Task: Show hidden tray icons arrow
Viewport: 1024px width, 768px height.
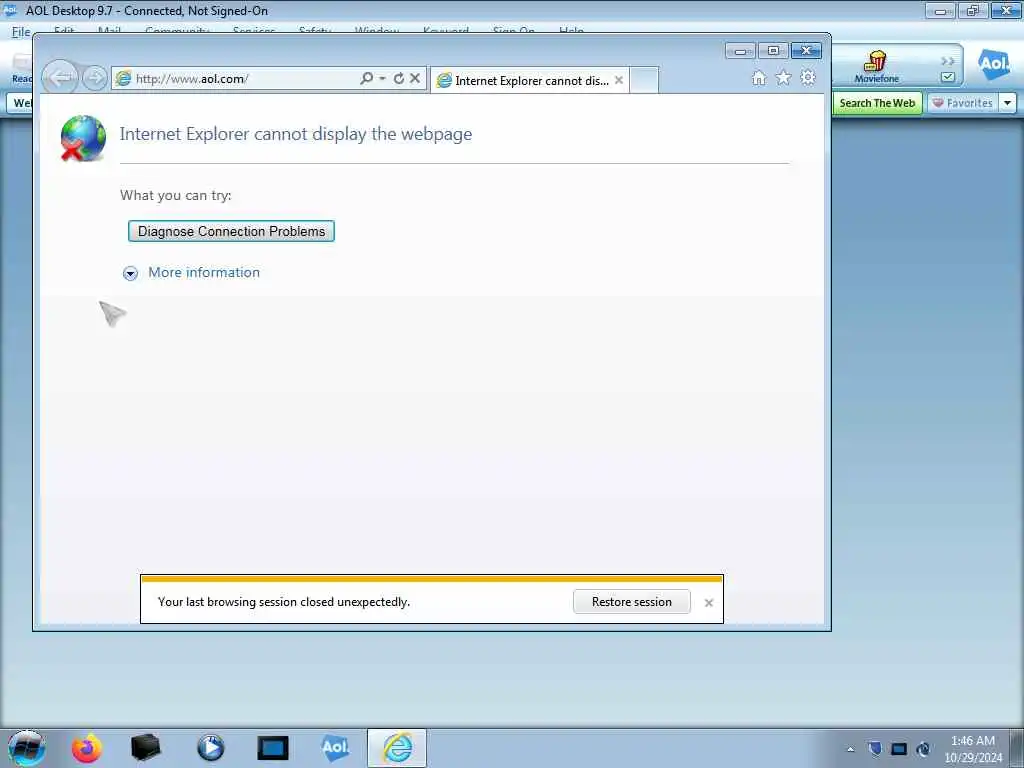Action: pyautogui.click(x=850, y=749)
